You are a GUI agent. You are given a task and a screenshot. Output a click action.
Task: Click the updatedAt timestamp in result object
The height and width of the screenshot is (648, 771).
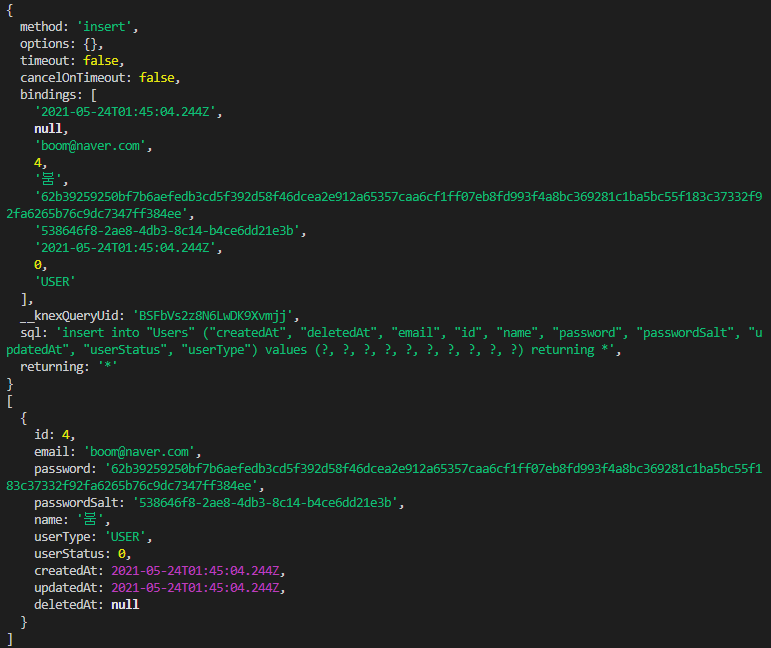tap(198, 588)
